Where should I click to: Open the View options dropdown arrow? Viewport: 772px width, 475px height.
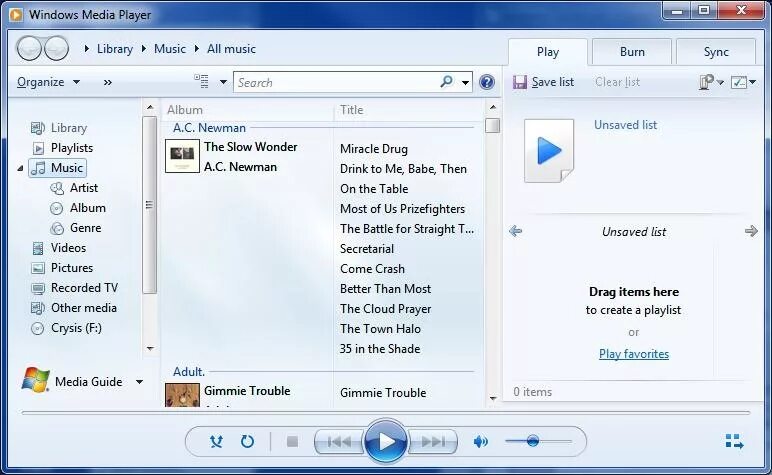(223, 82)
